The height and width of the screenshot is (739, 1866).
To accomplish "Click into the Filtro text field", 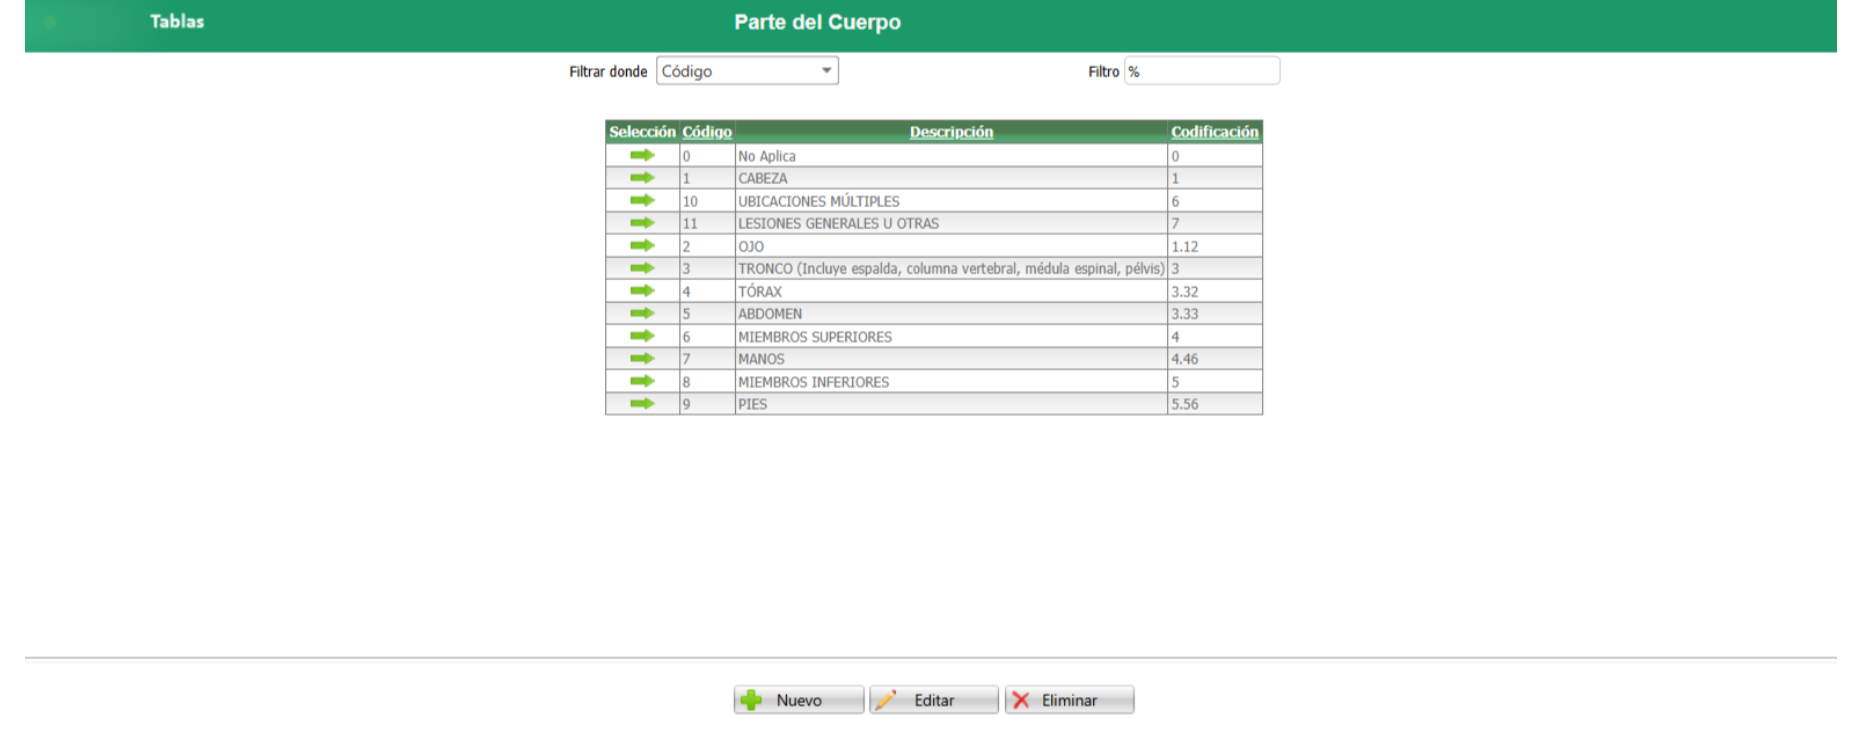I will (1202, 71).
